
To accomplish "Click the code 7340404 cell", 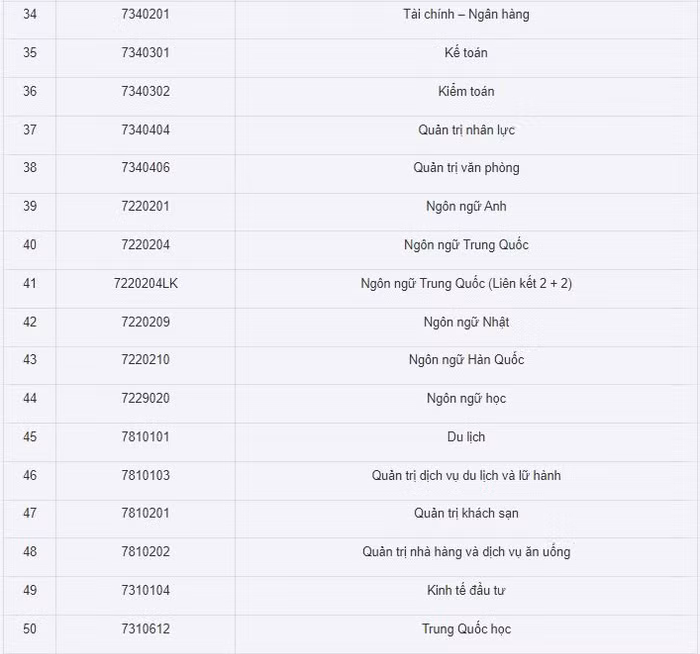I will [145, 130].
